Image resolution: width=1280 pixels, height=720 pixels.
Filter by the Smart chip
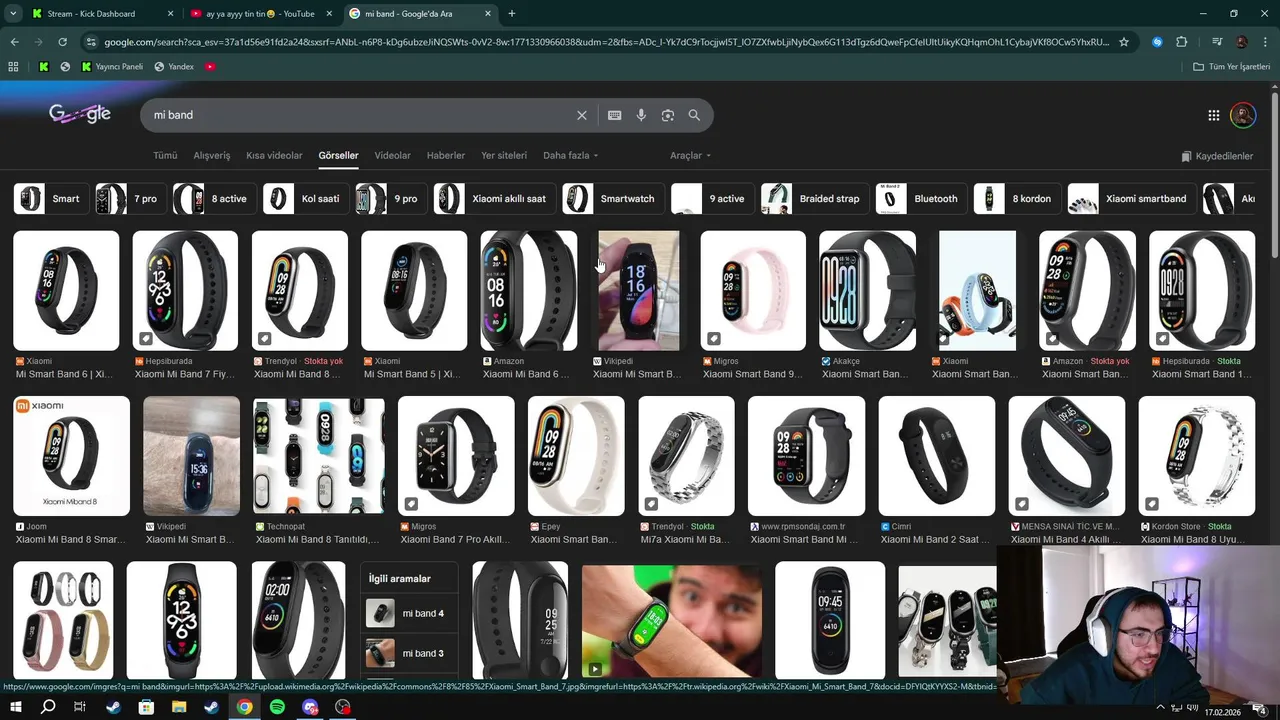click(52, 199)
